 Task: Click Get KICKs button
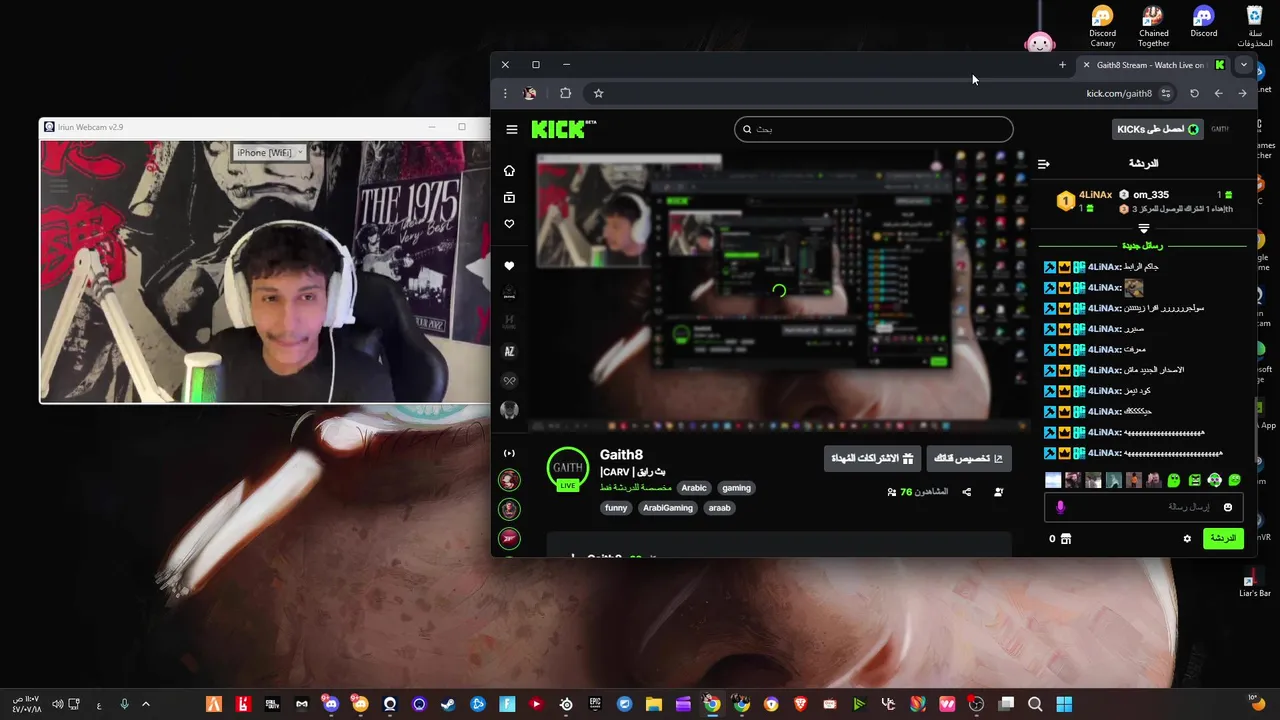tap(1158, 129)
